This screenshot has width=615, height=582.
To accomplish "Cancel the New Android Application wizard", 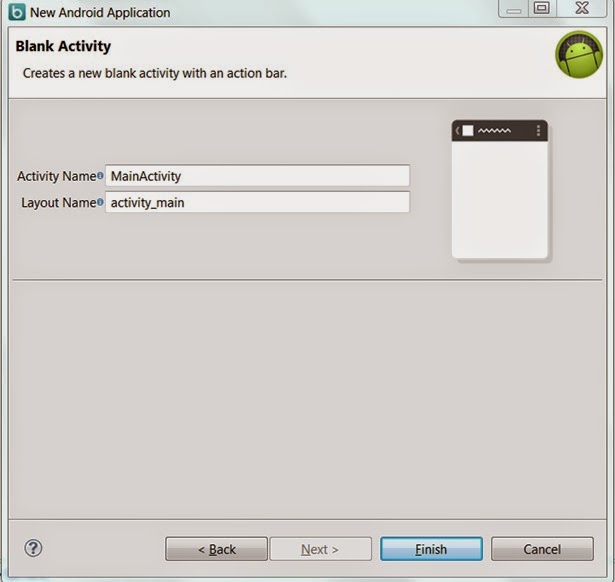I will coord(542,549).
